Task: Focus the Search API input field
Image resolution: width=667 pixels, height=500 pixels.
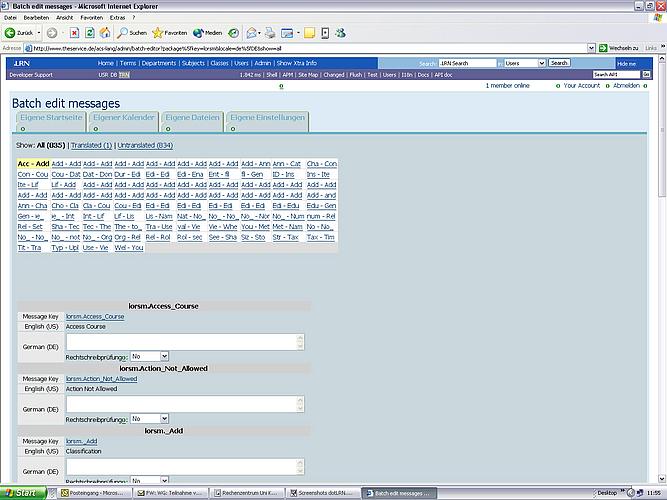Action: (616, 74)
